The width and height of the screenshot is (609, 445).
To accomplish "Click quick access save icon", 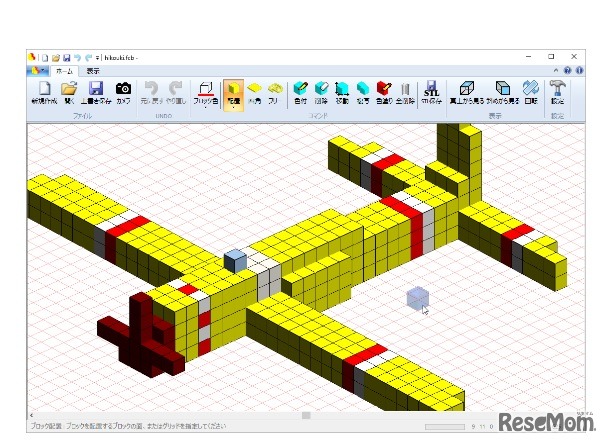I will (67, 58).
